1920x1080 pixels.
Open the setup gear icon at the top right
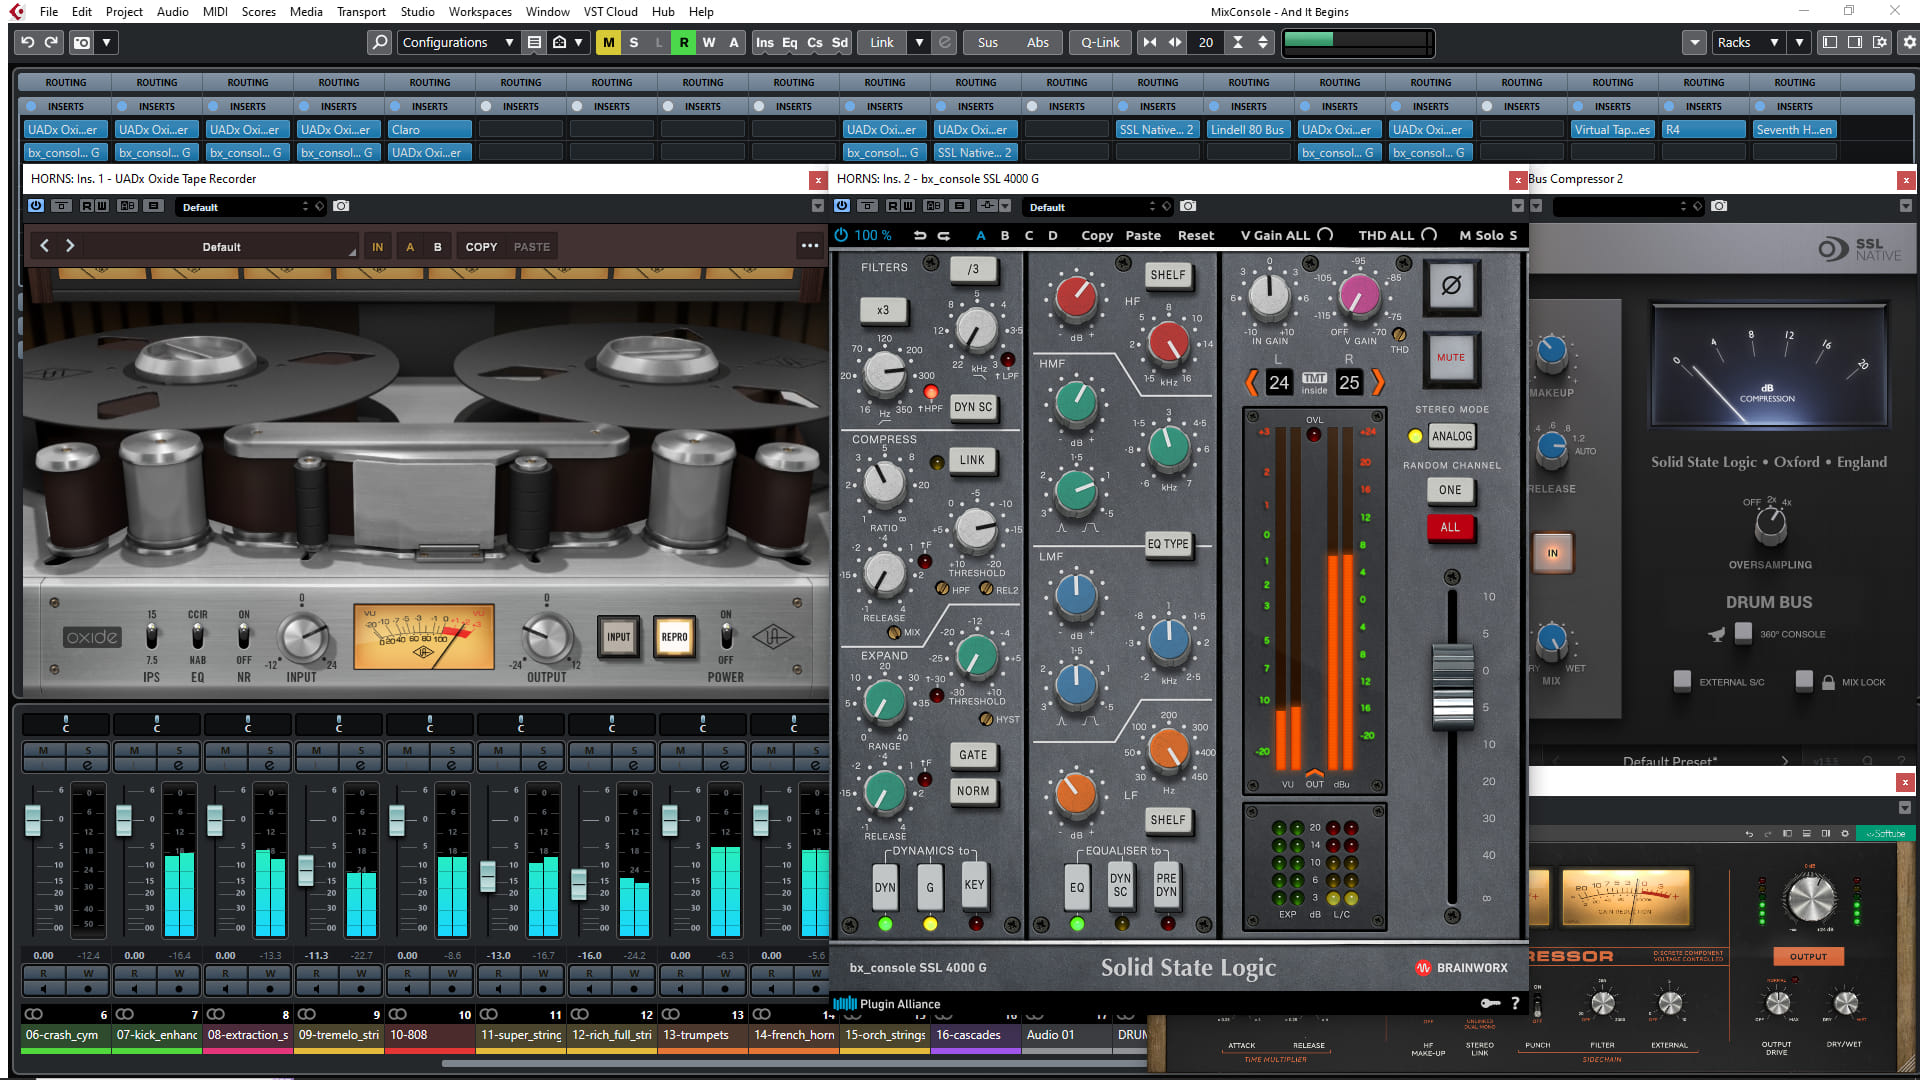(x=1908, y=42)
